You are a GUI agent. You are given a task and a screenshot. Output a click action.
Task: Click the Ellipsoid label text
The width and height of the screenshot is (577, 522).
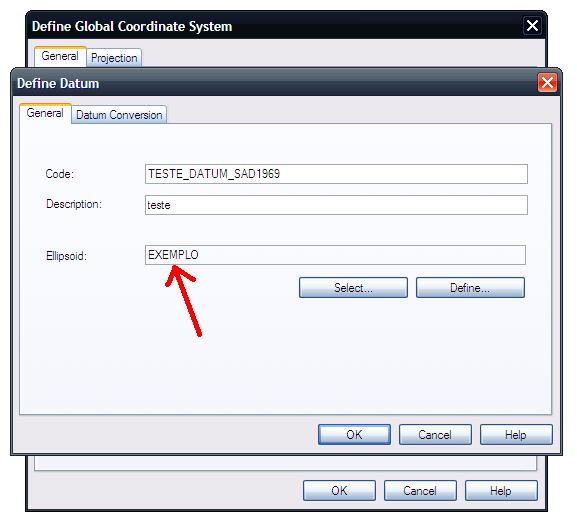67,256
